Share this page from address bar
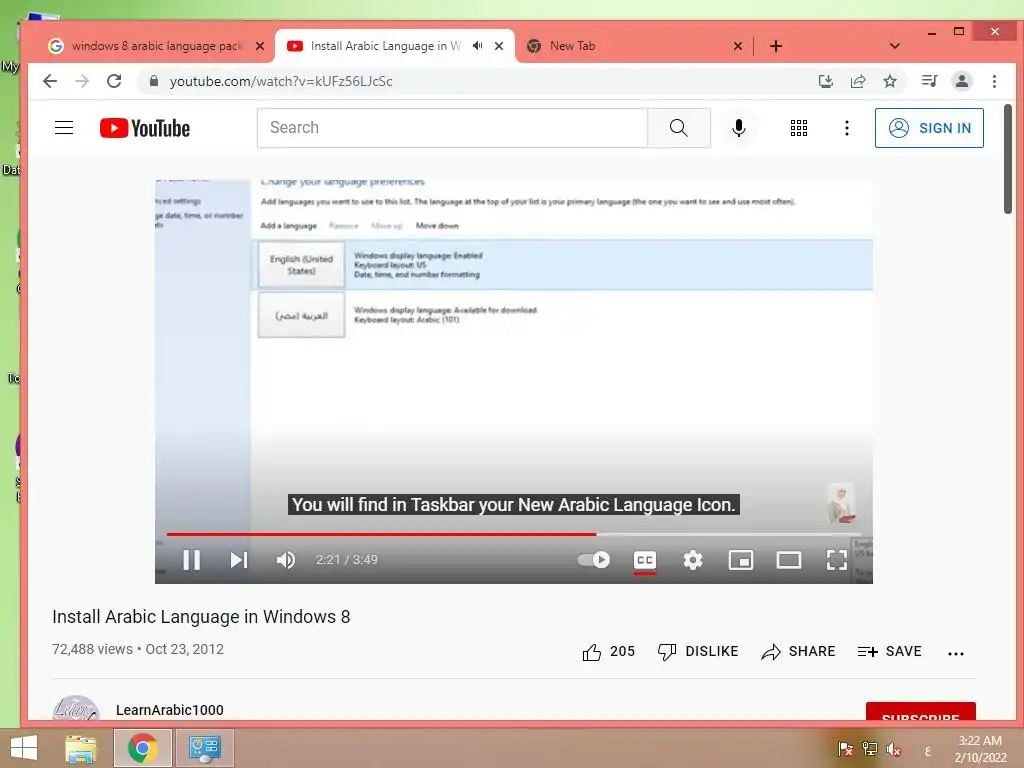 pyautogui.click(x=858, y=81)
